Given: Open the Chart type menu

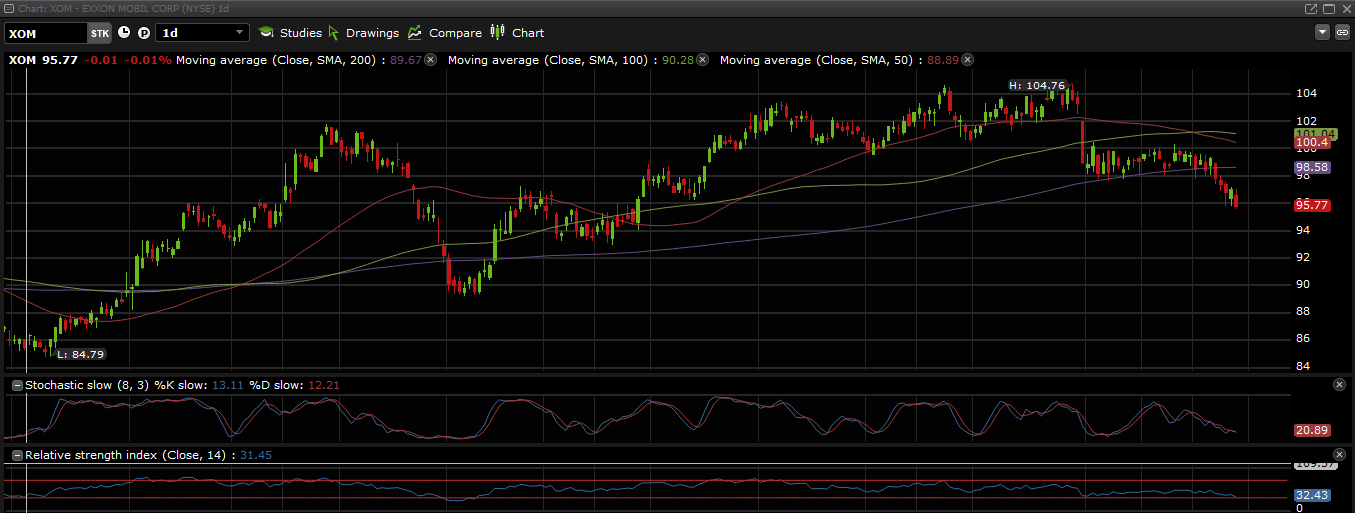Looking at the screenshot, I should [x=517, y=33].
